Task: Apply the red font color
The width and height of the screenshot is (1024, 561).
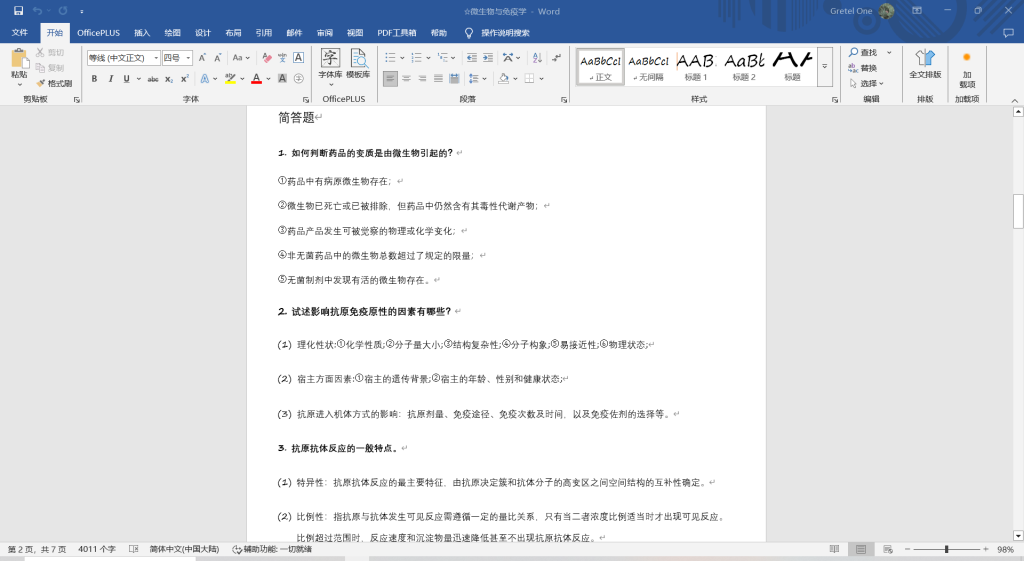Action: coord(257,78)
